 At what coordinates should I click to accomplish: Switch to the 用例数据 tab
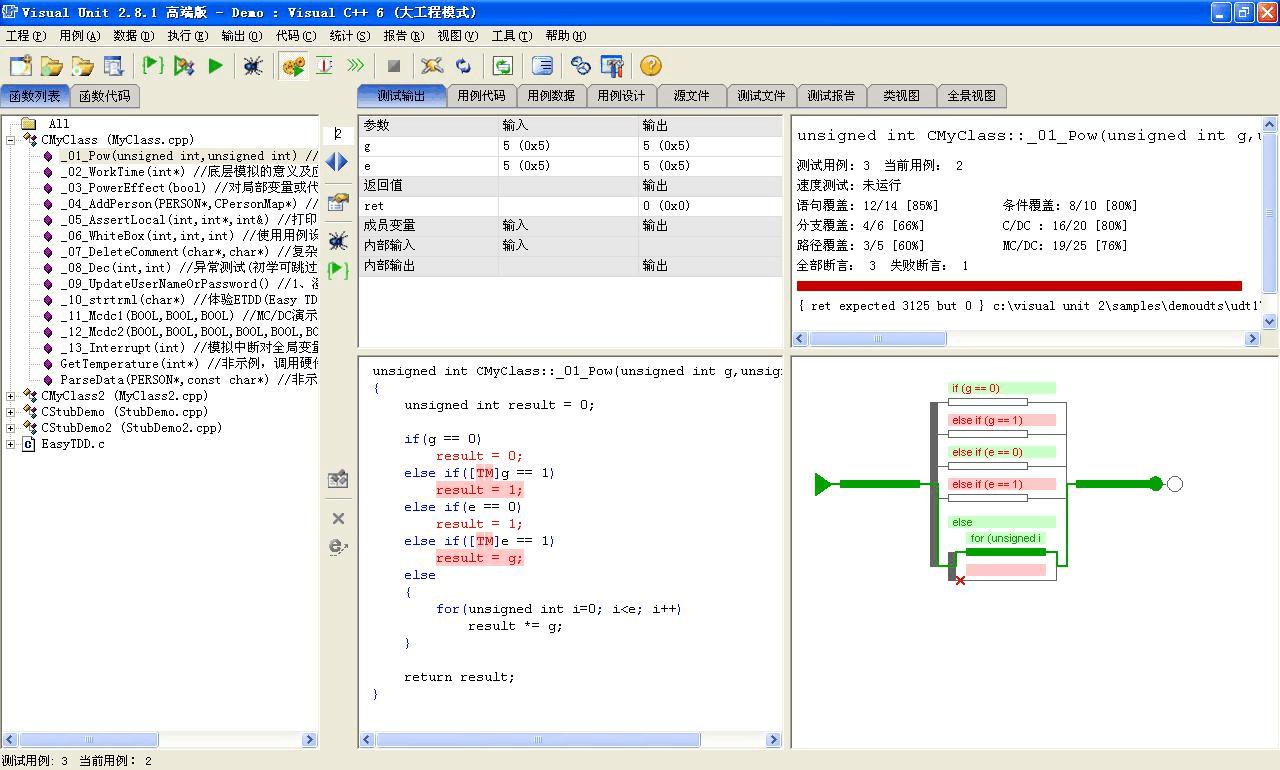click(x=551, y=96)
